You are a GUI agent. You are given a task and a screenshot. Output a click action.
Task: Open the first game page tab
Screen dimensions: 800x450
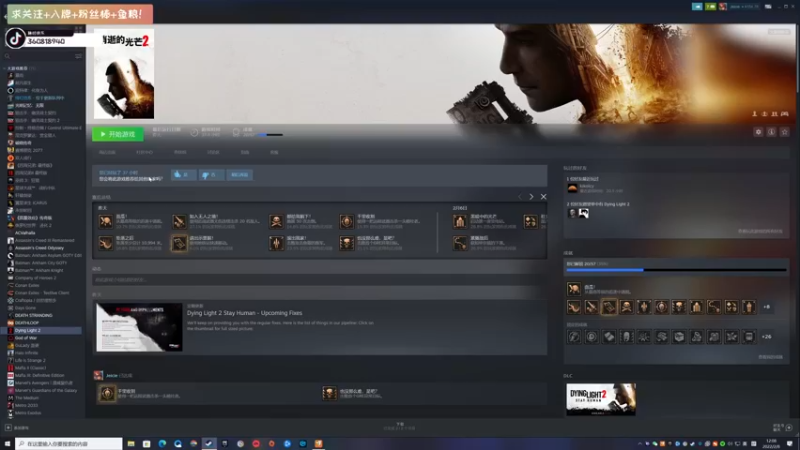coord(107,152)
